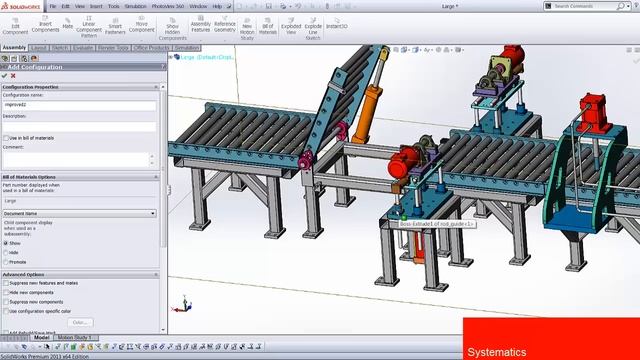
Task: Click the Configuration name field
Action: coord(80,105)
